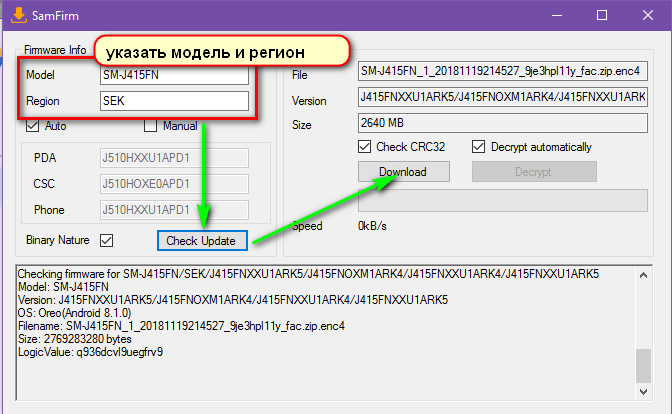Click the Download button
The height and width of the screenshot is (414, 672).
[x=402, y=171]
